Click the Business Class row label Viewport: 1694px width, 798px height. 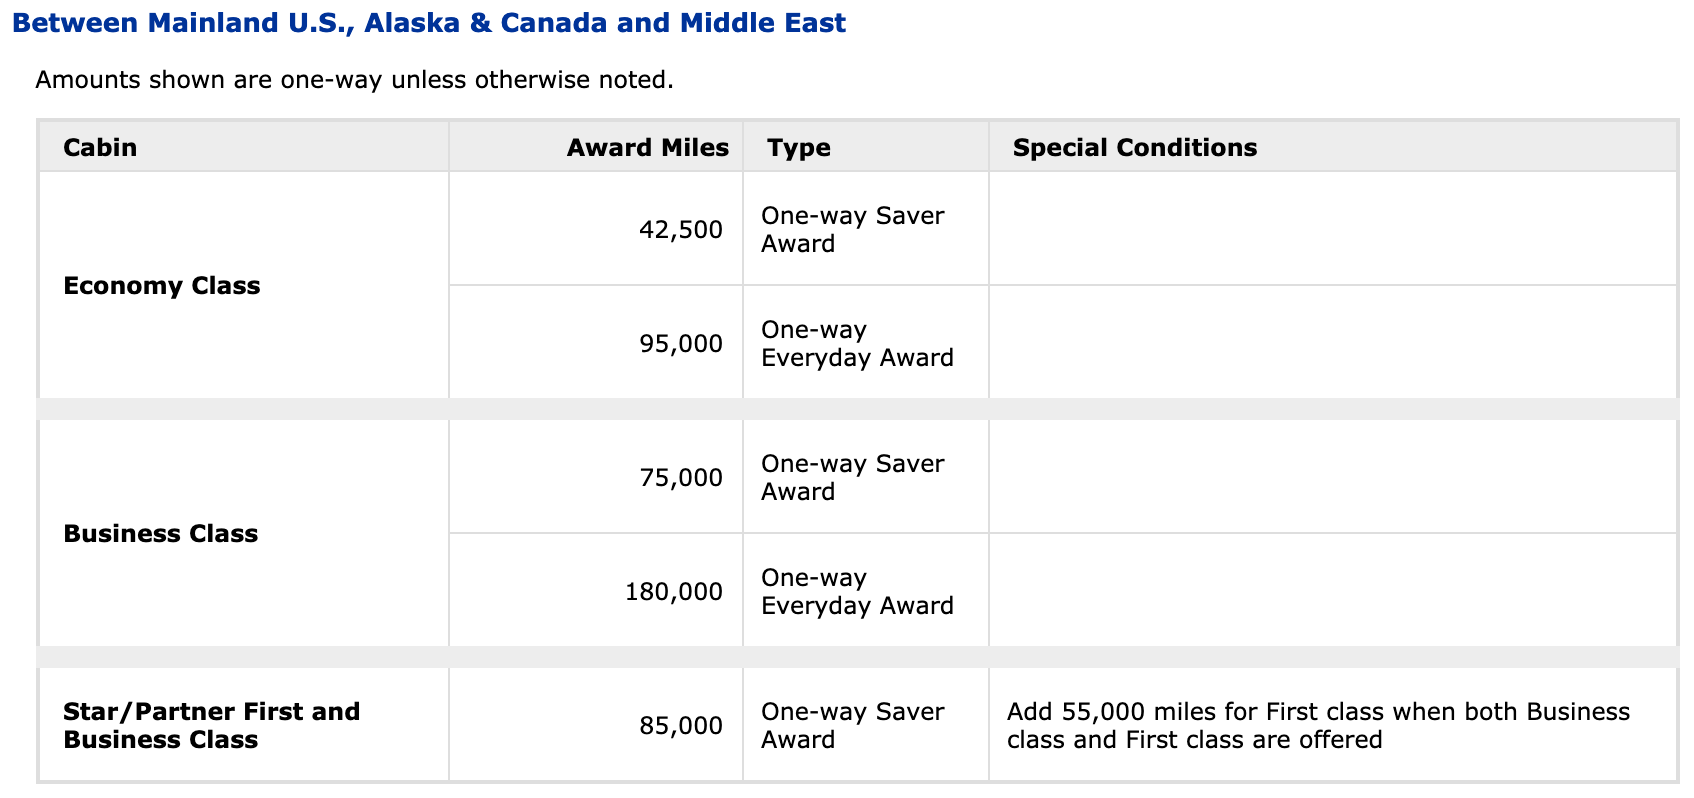(160, 534)
